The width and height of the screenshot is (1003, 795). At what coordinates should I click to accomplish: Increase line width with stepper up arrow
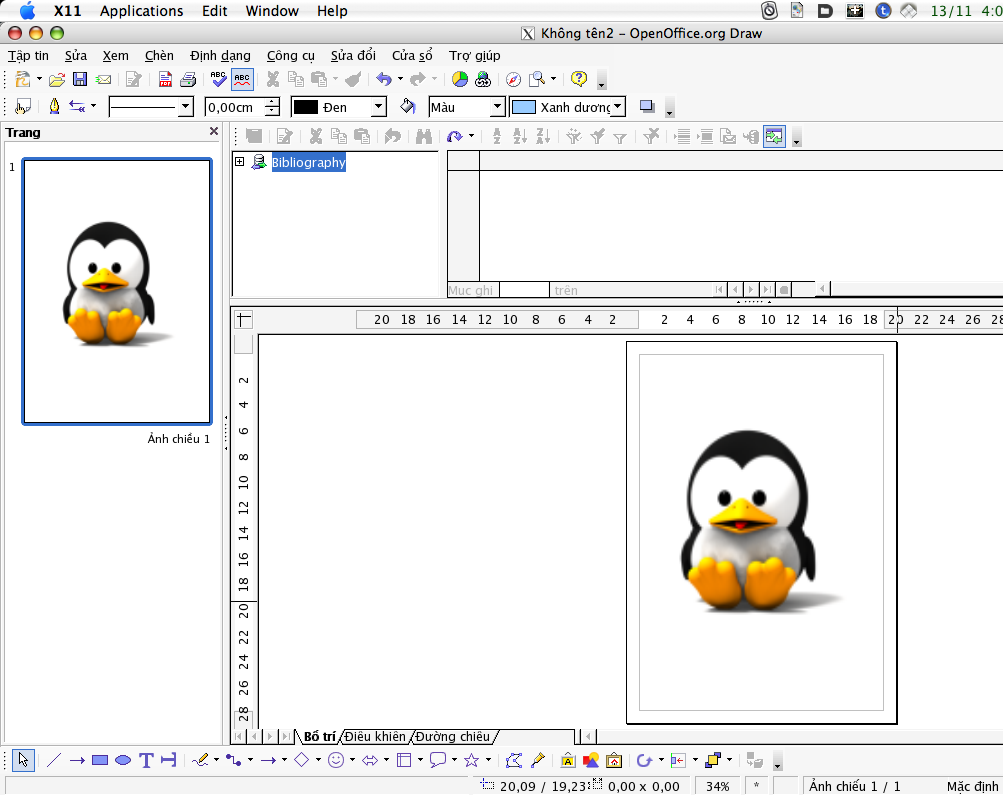tap(272, 102)
